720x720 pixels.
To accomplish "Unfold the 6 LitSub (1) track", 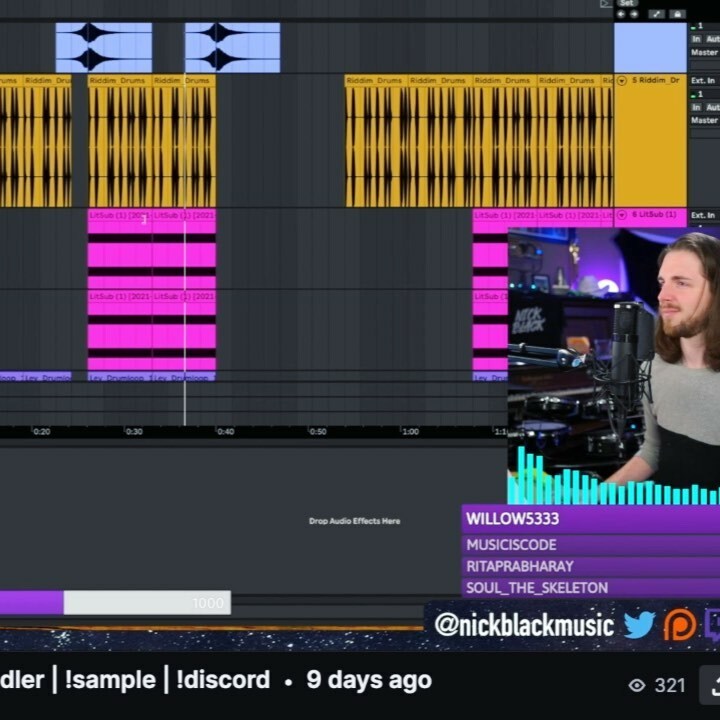I will click(622, 215).
